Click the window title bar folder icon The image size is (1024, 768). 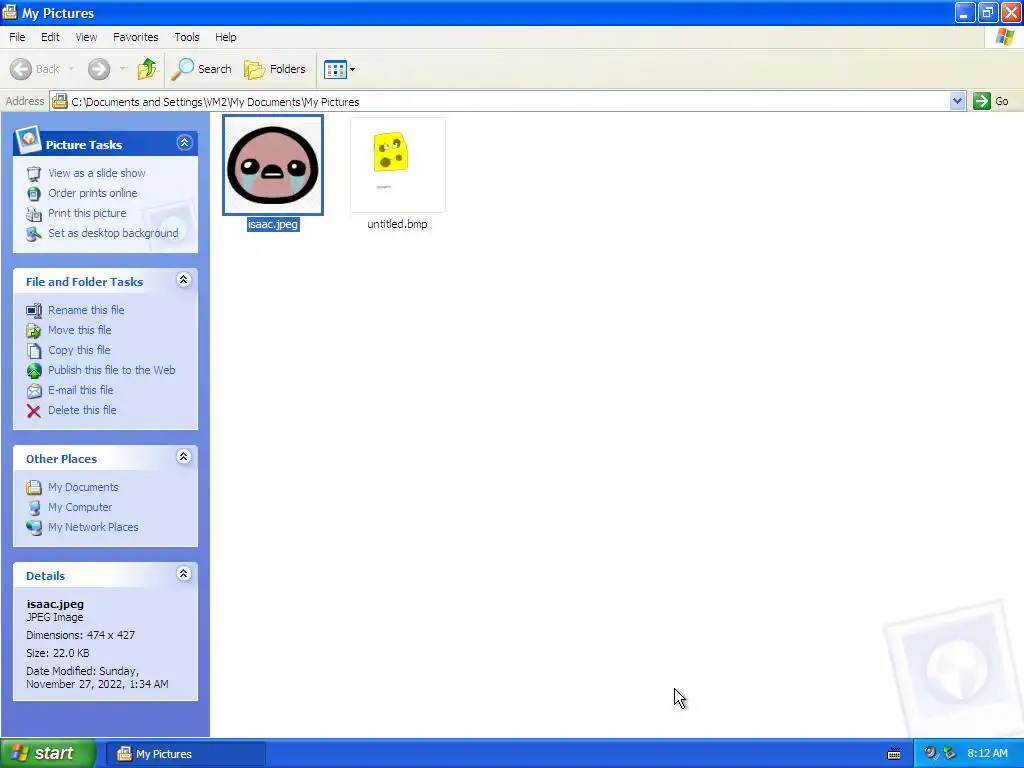10,12
